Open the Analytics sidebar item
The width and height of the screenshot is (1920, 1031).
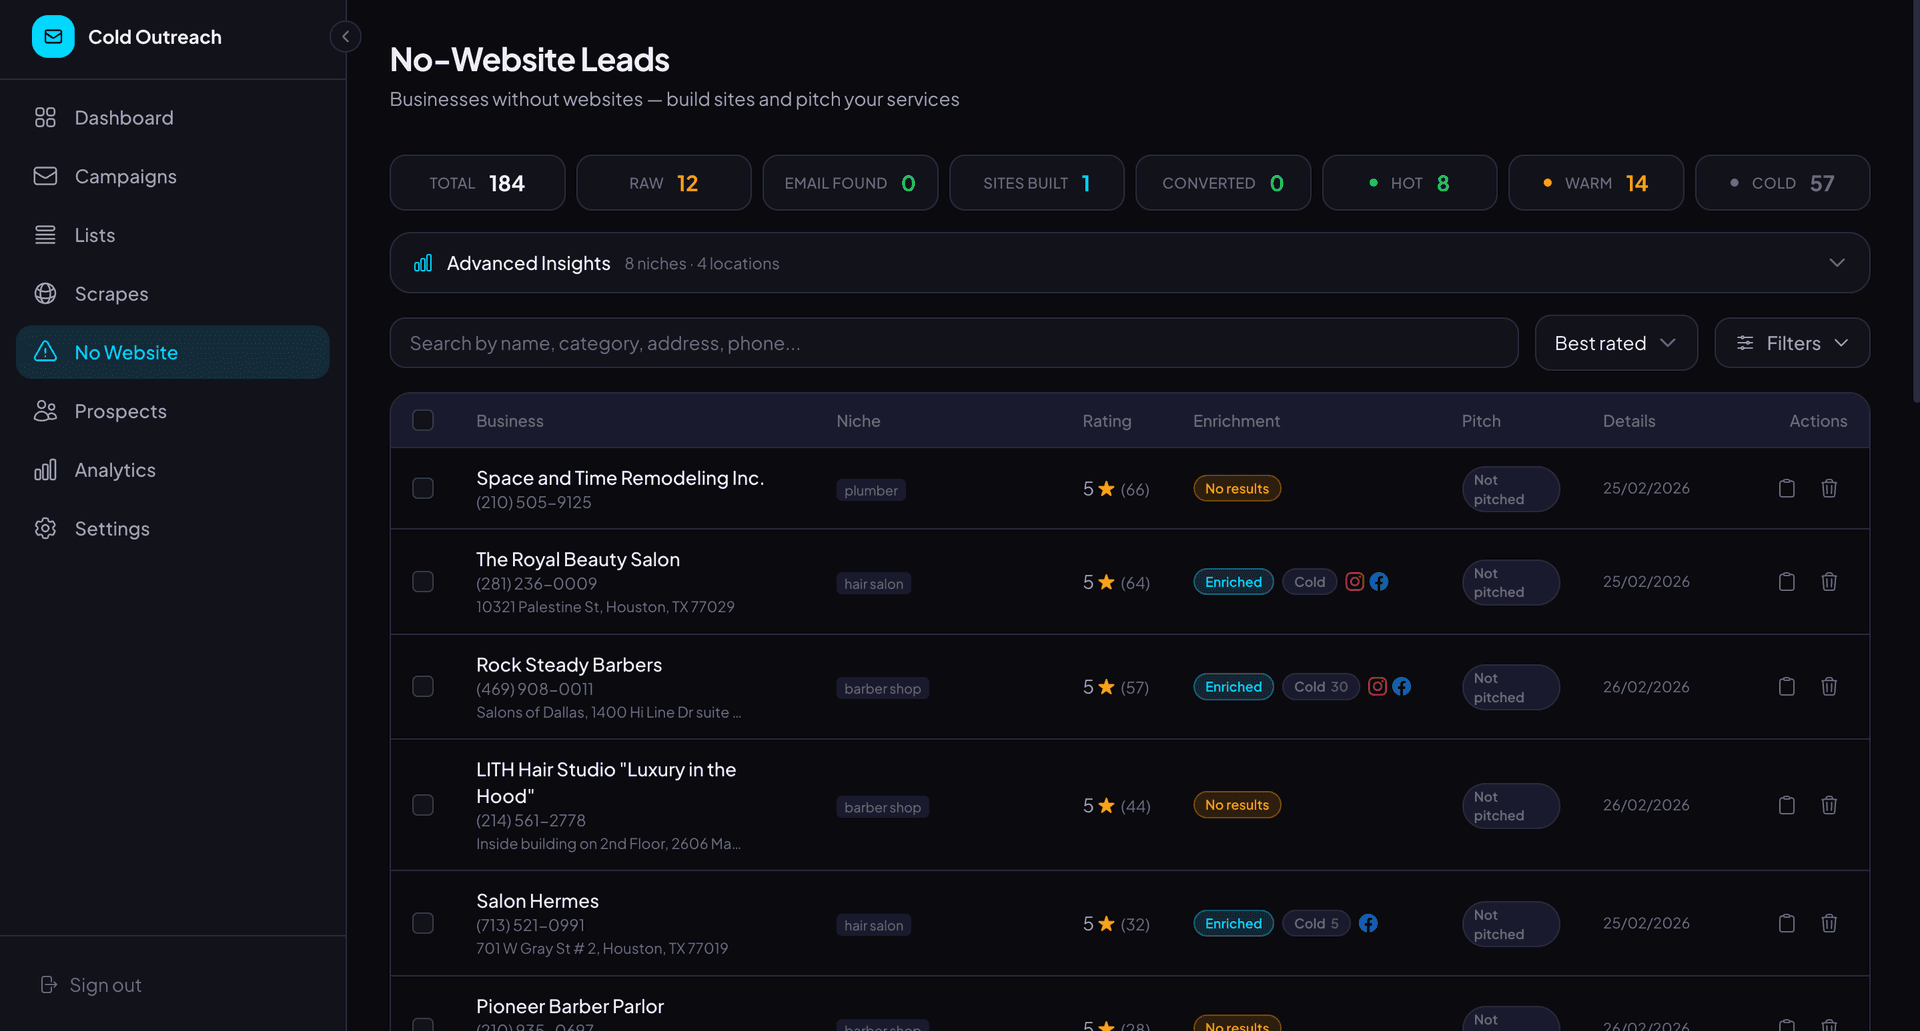pyautogui.click(x=115, y=470)
